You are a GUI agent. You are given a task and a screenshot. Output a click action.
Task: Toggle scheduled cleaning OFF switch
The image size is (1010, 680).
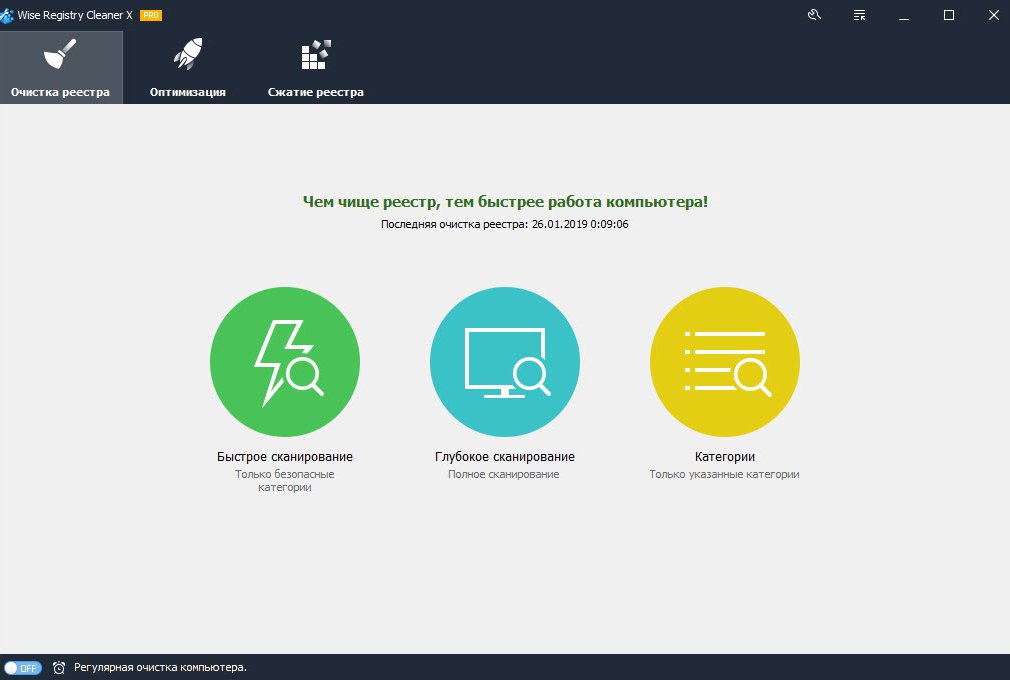[x=23, y=668]
